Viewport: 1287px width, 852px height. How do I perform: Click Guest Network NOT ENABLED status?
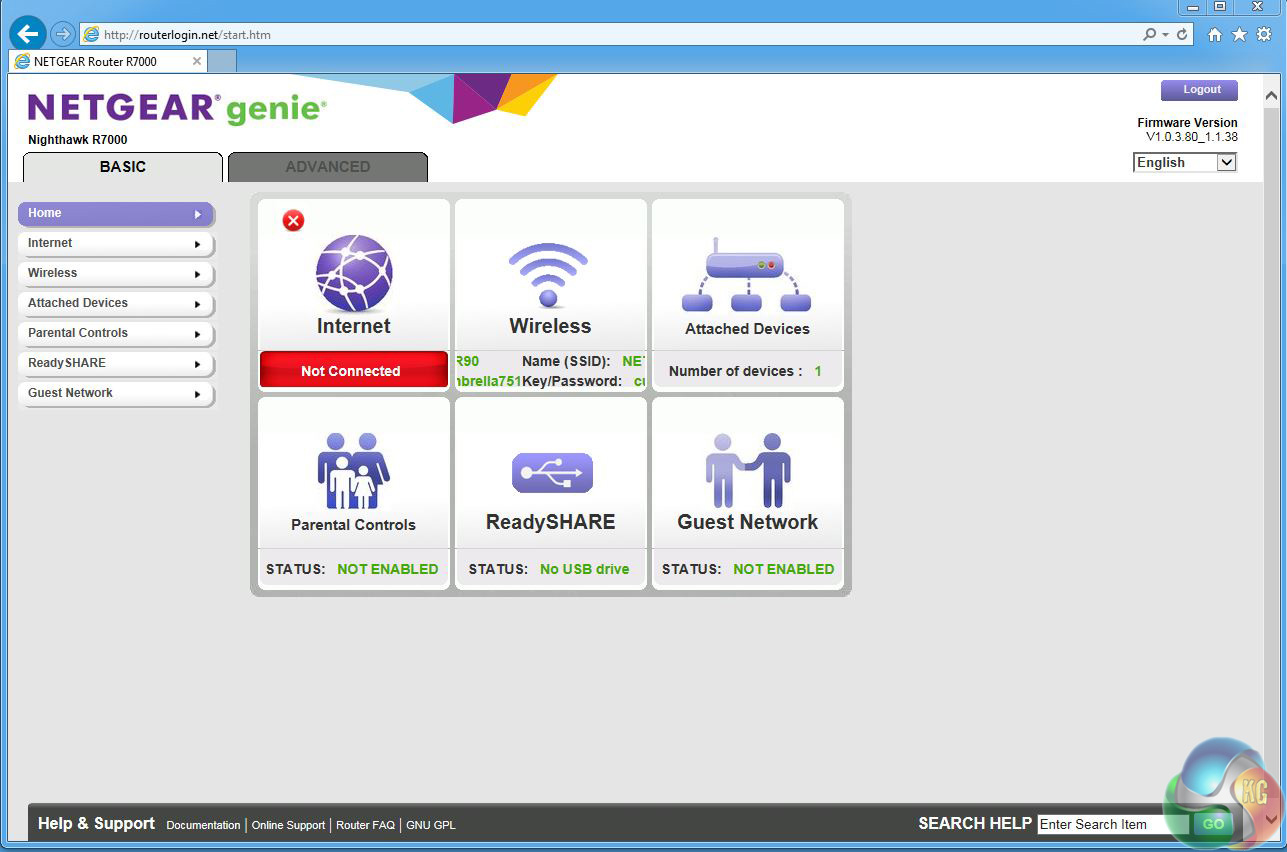click(784, 569)
